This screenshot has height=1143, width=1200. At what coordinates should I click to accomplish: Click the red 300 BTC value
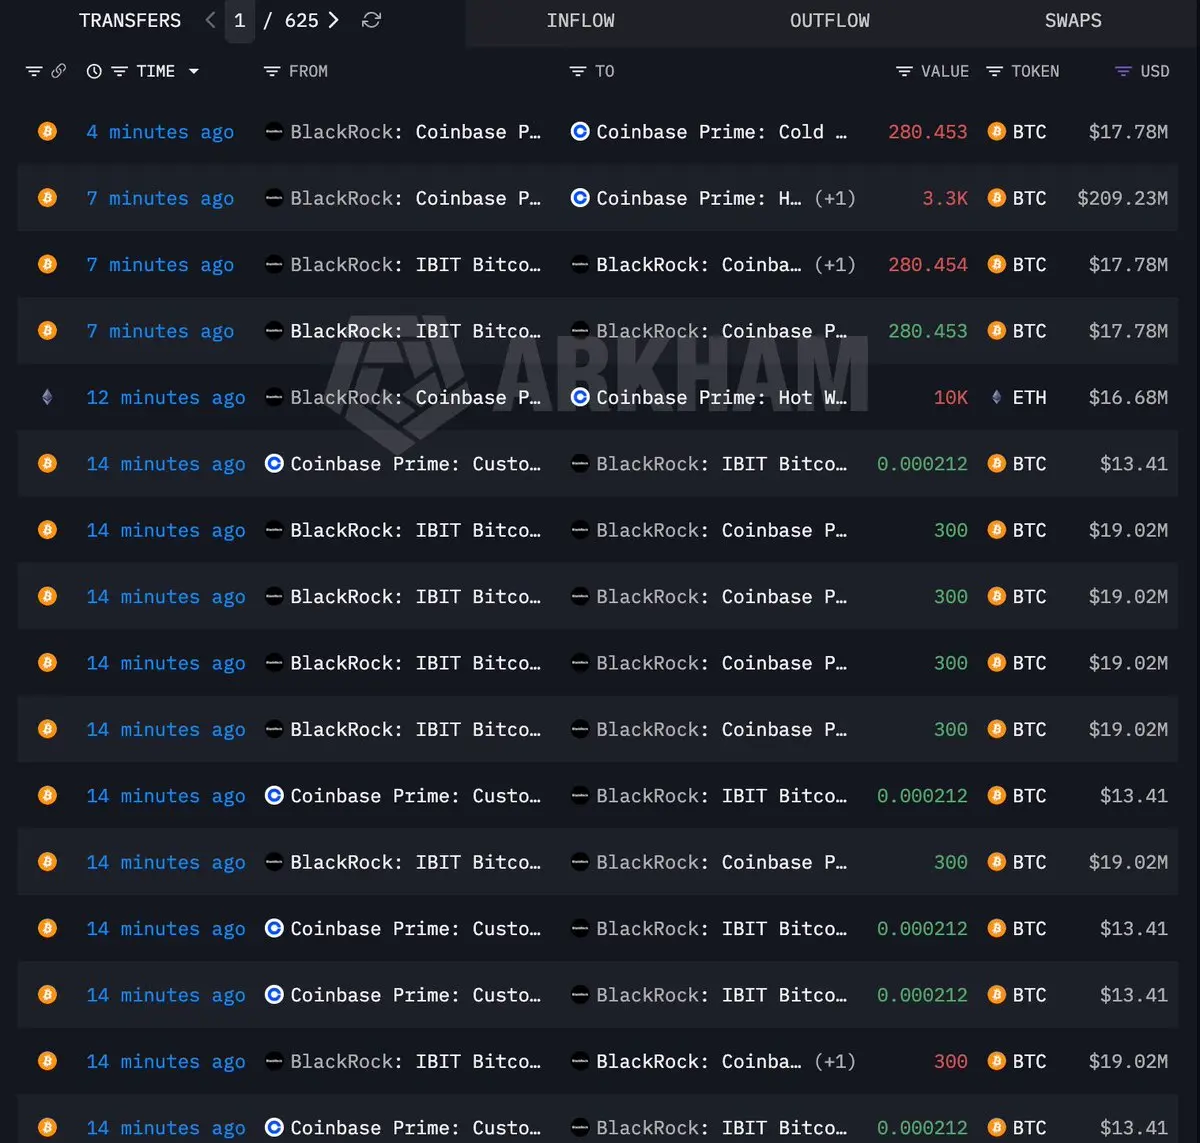(x=951, y=1061)
